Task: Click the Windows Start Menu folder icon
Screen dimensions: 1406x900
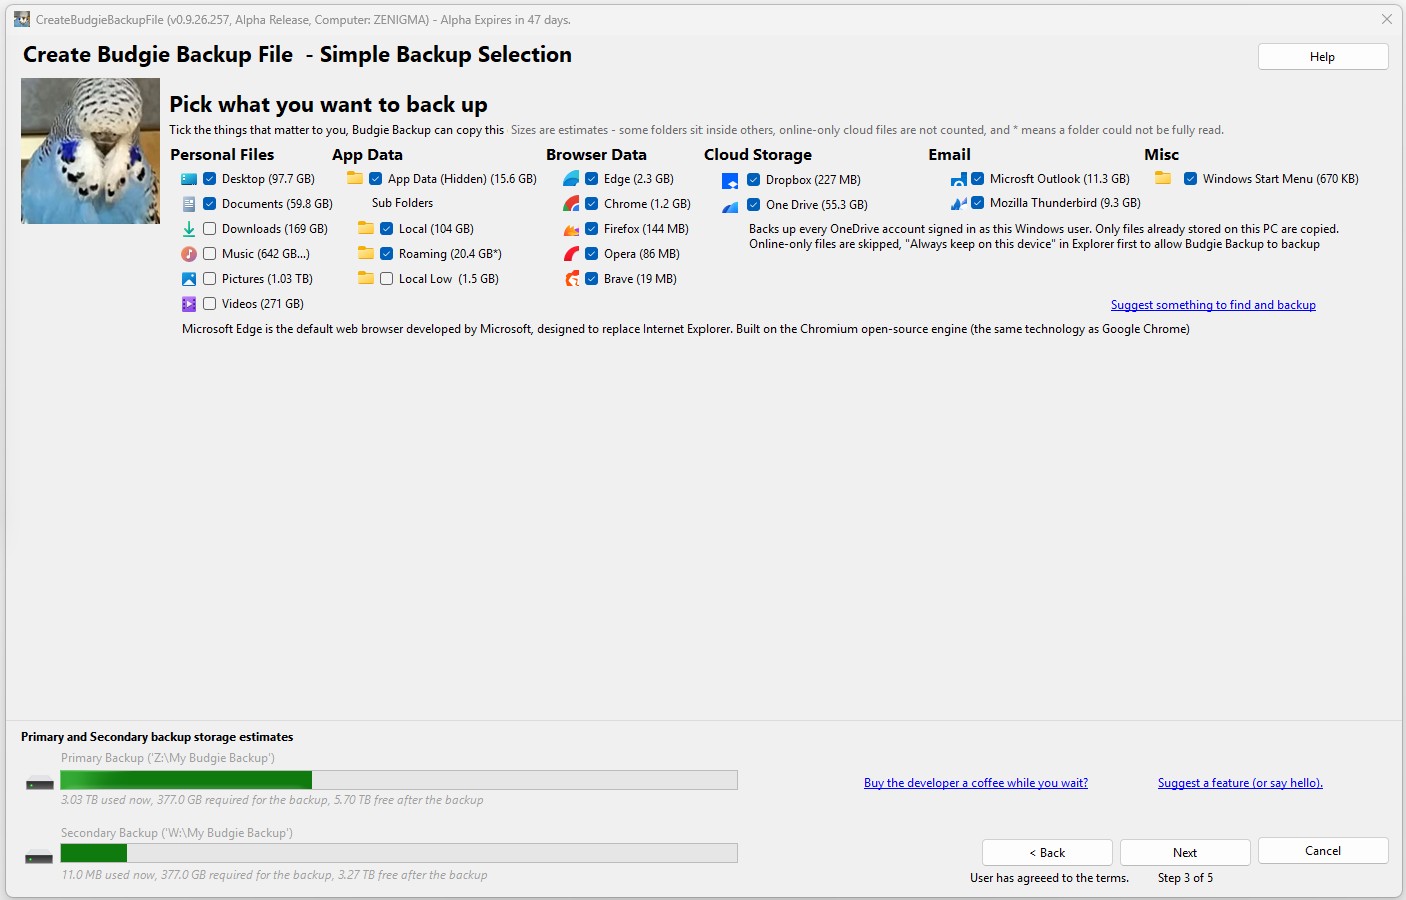Action: (x=1163, y=179)
